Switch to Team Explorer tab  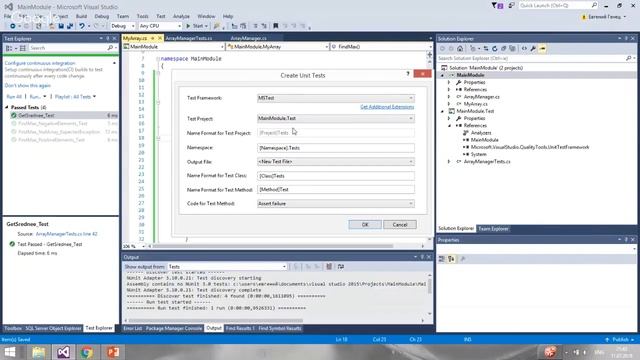(493, 229)
